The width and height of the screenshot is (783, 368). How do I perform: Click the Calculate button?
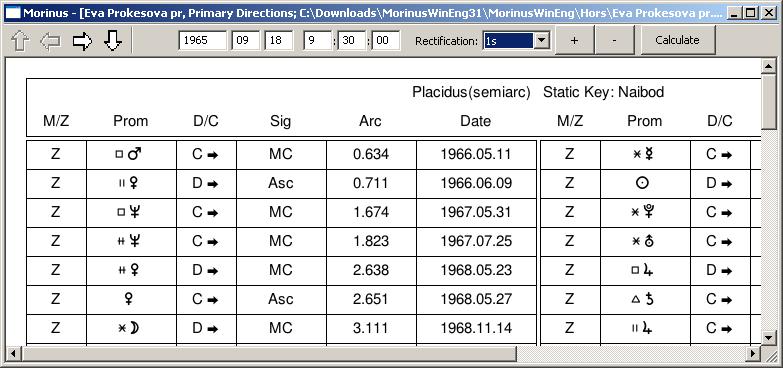coord(677,40)
